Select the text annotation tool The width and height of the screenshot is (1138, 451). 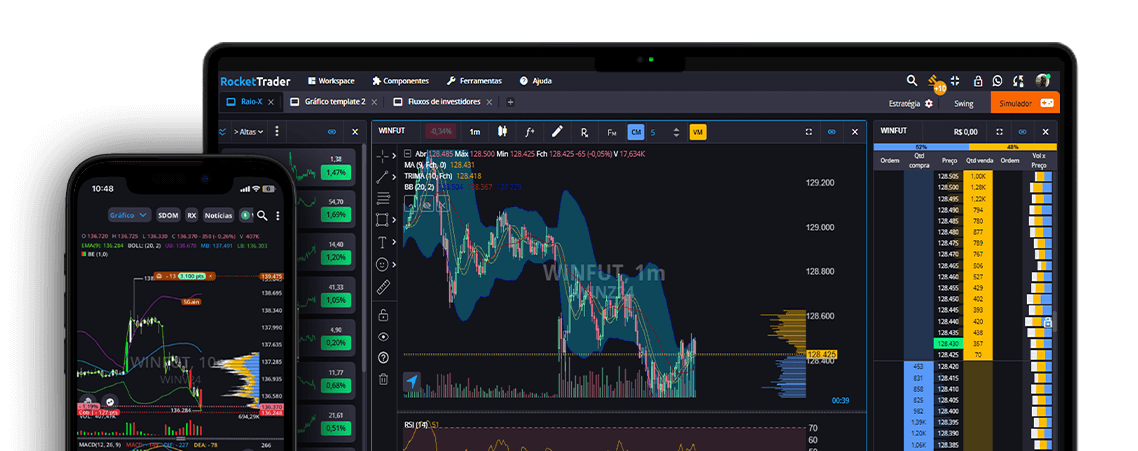(x=382, y=242)
